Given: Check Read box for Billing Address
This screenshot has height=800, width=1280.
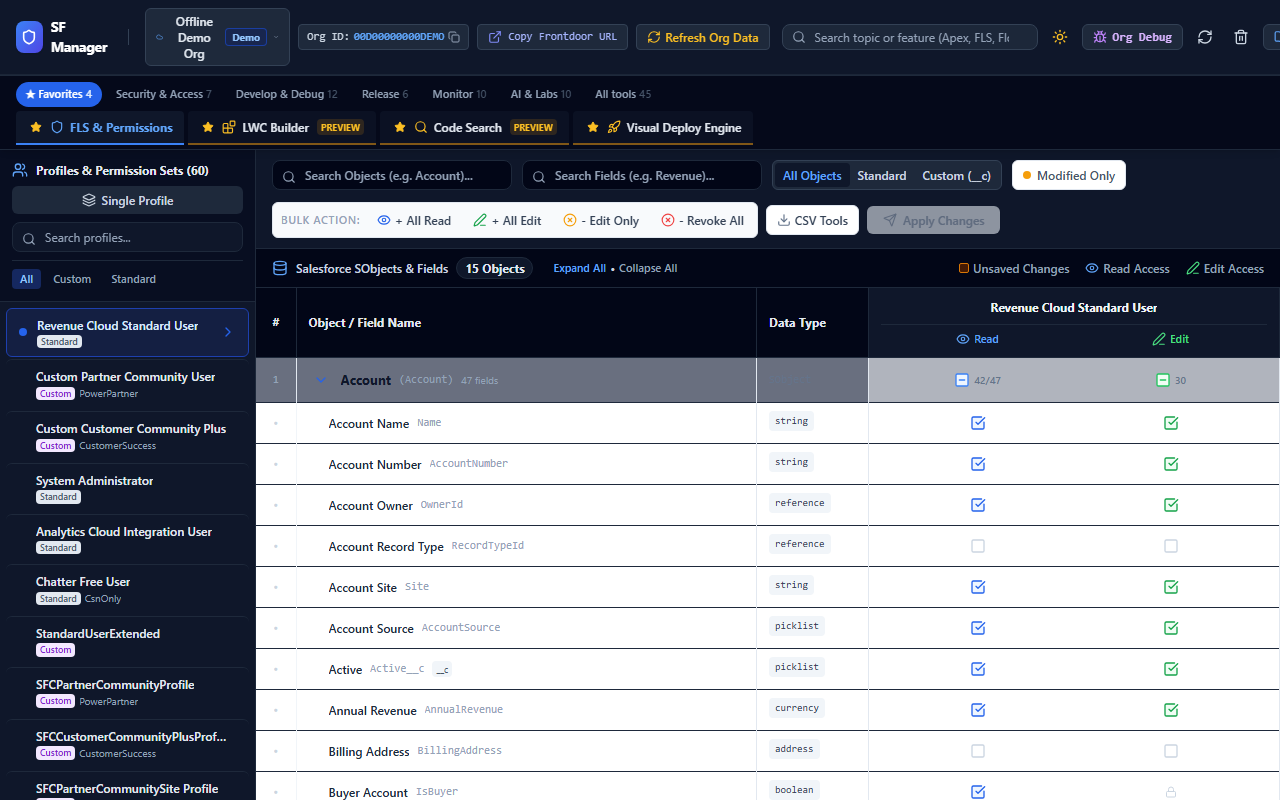Looking at the screenshot, I should pyautogui.click(x=978, y=751).
